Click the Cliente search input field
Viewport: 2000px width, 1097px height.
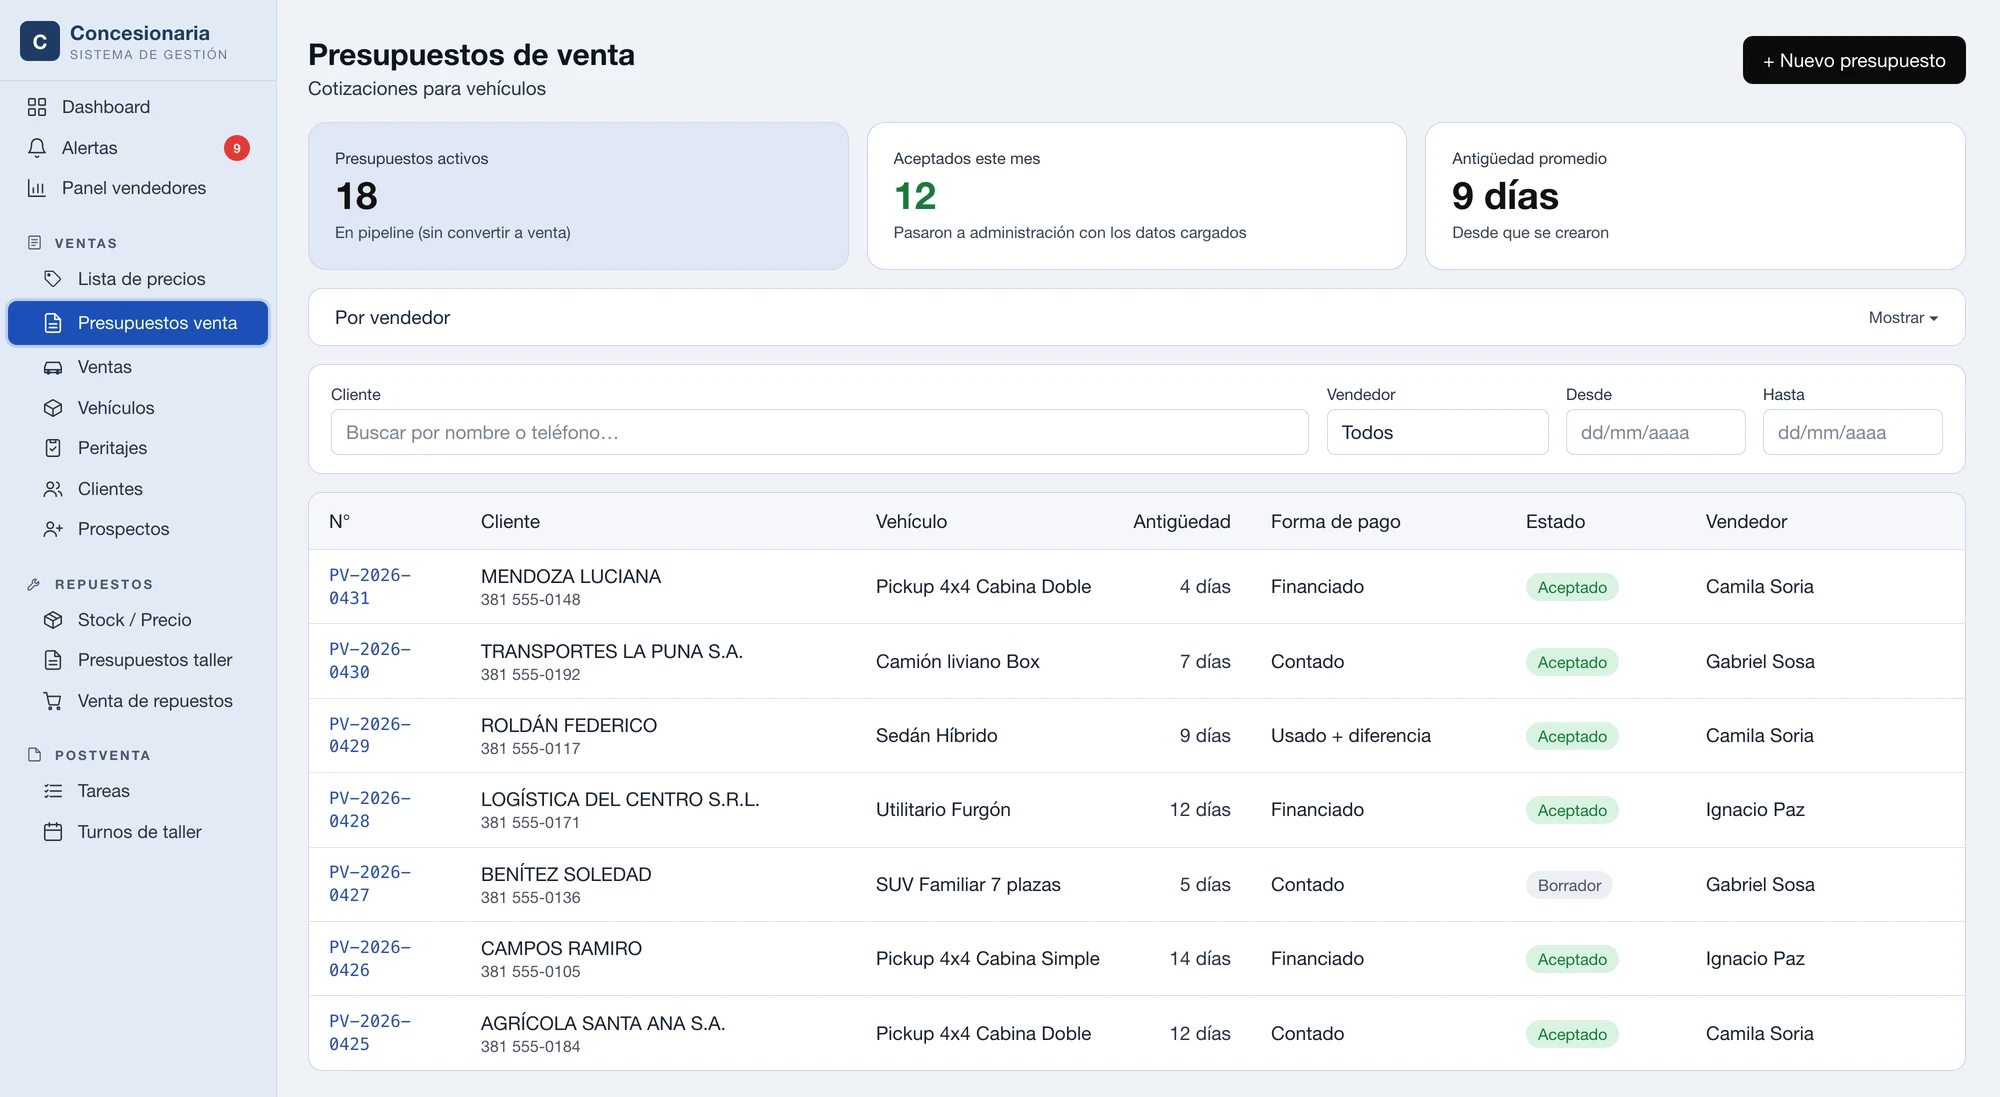click(819, 432)
